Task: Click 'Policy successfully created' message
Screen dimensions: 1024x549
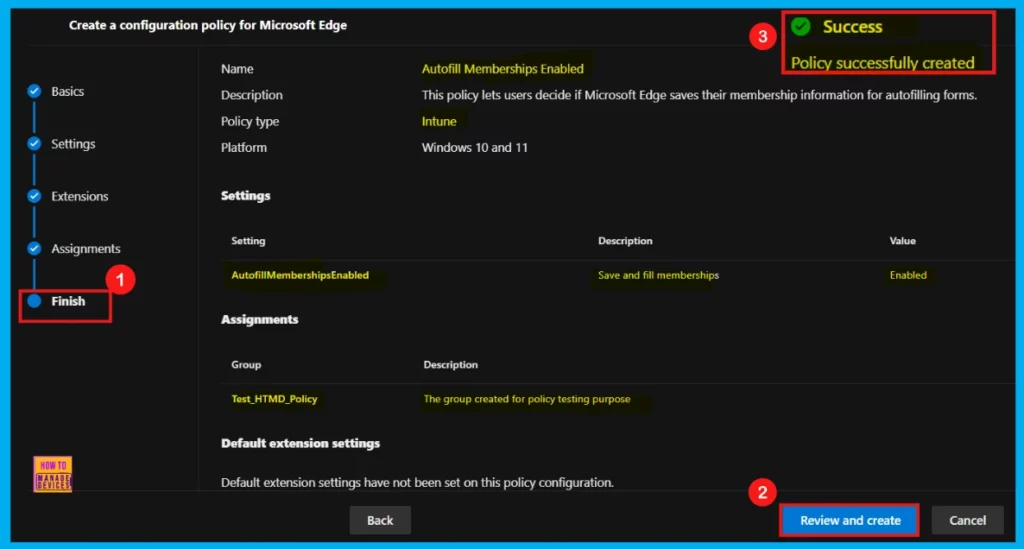Action: (882, 63)
